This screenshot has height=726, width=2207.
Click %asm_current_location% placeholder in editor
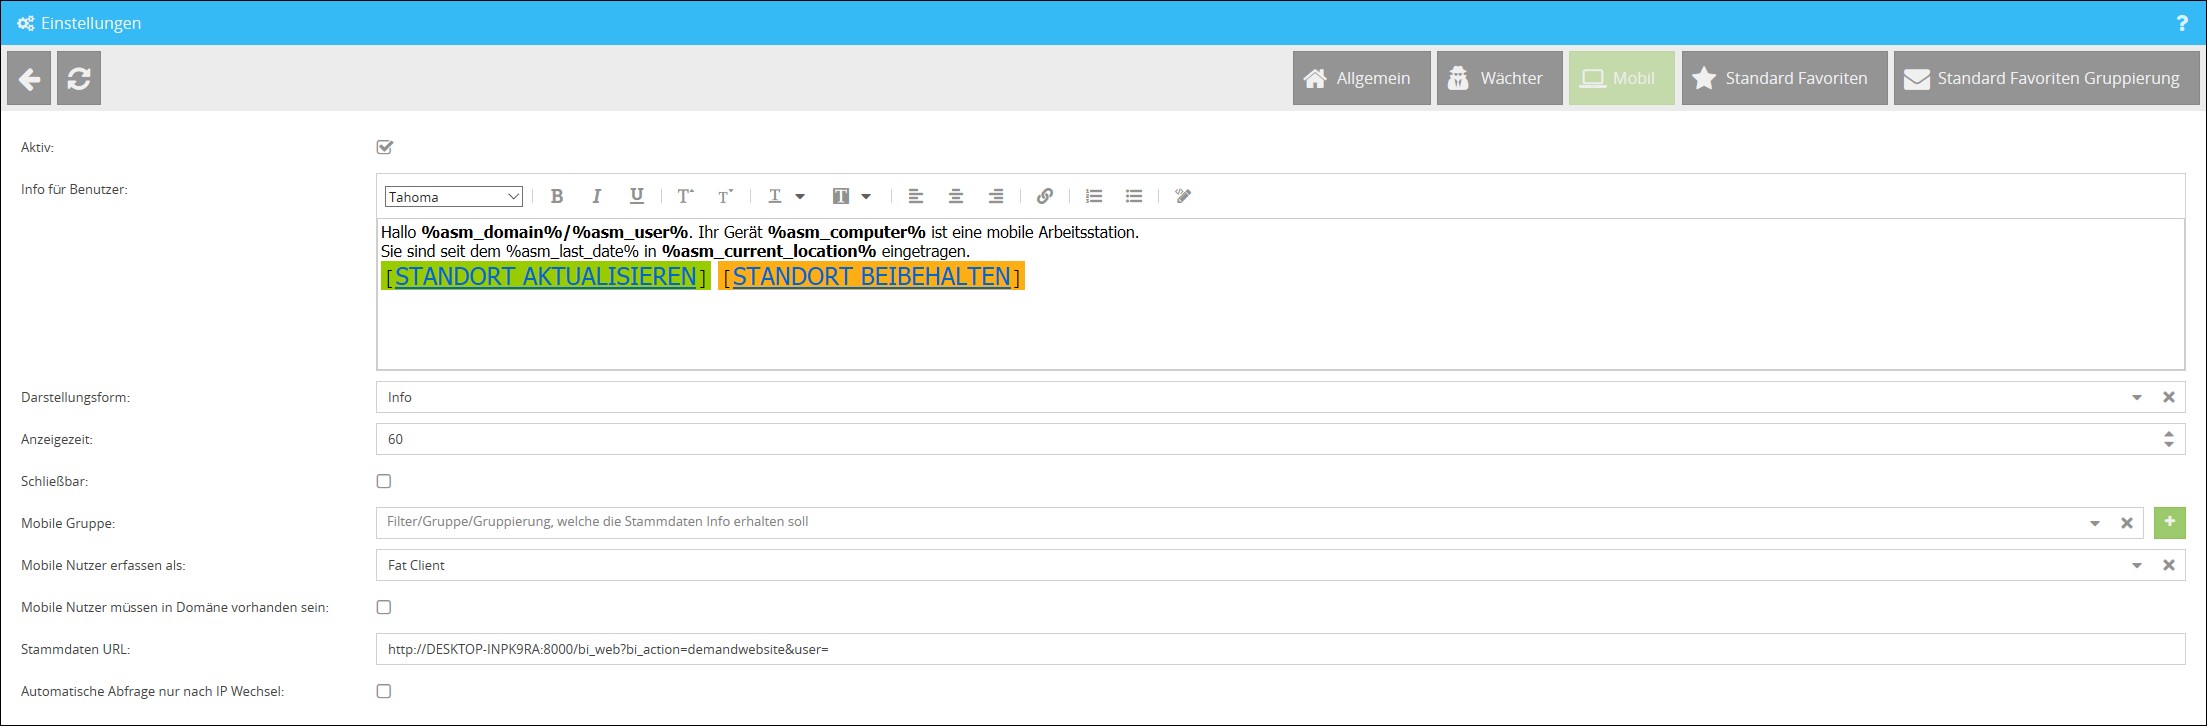click(x=769, y=251)
